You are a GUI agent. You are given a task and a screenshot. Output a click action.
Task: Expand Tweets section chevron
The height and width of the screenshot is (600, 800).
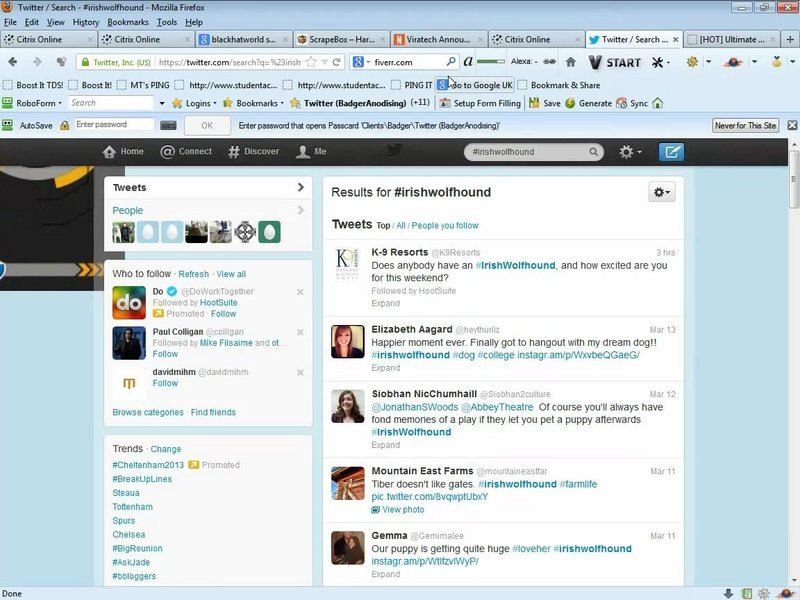point(301,187)
